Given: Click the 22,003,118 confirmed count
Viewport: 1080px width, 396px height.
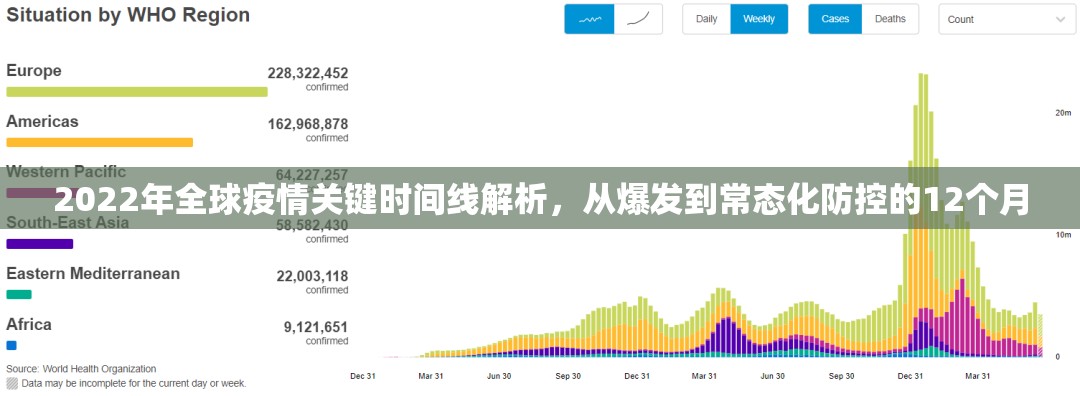Looking at the screenshot, I should point(312,276).
